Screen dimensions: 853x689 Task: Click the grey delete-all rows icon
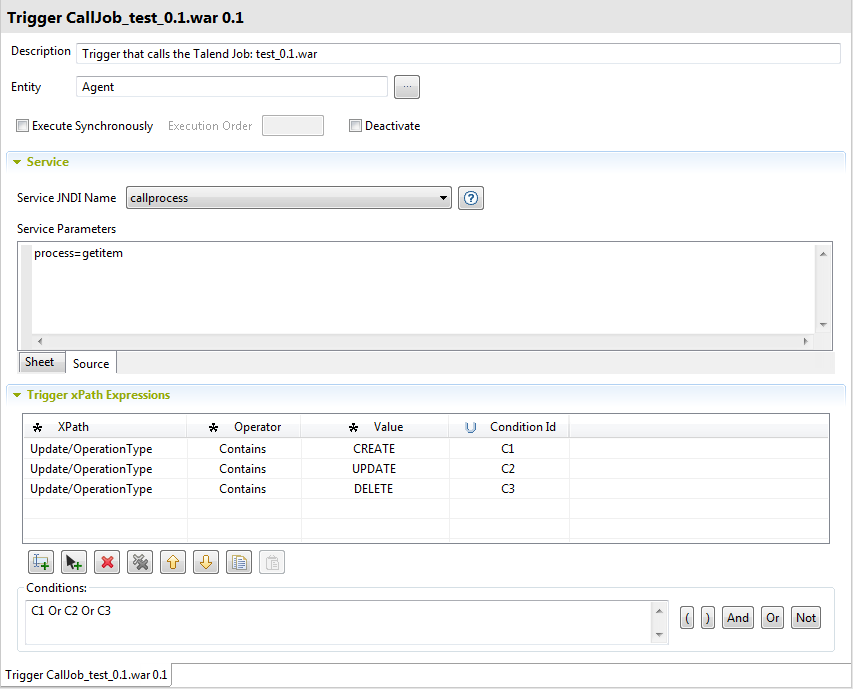tap(140, 562)
